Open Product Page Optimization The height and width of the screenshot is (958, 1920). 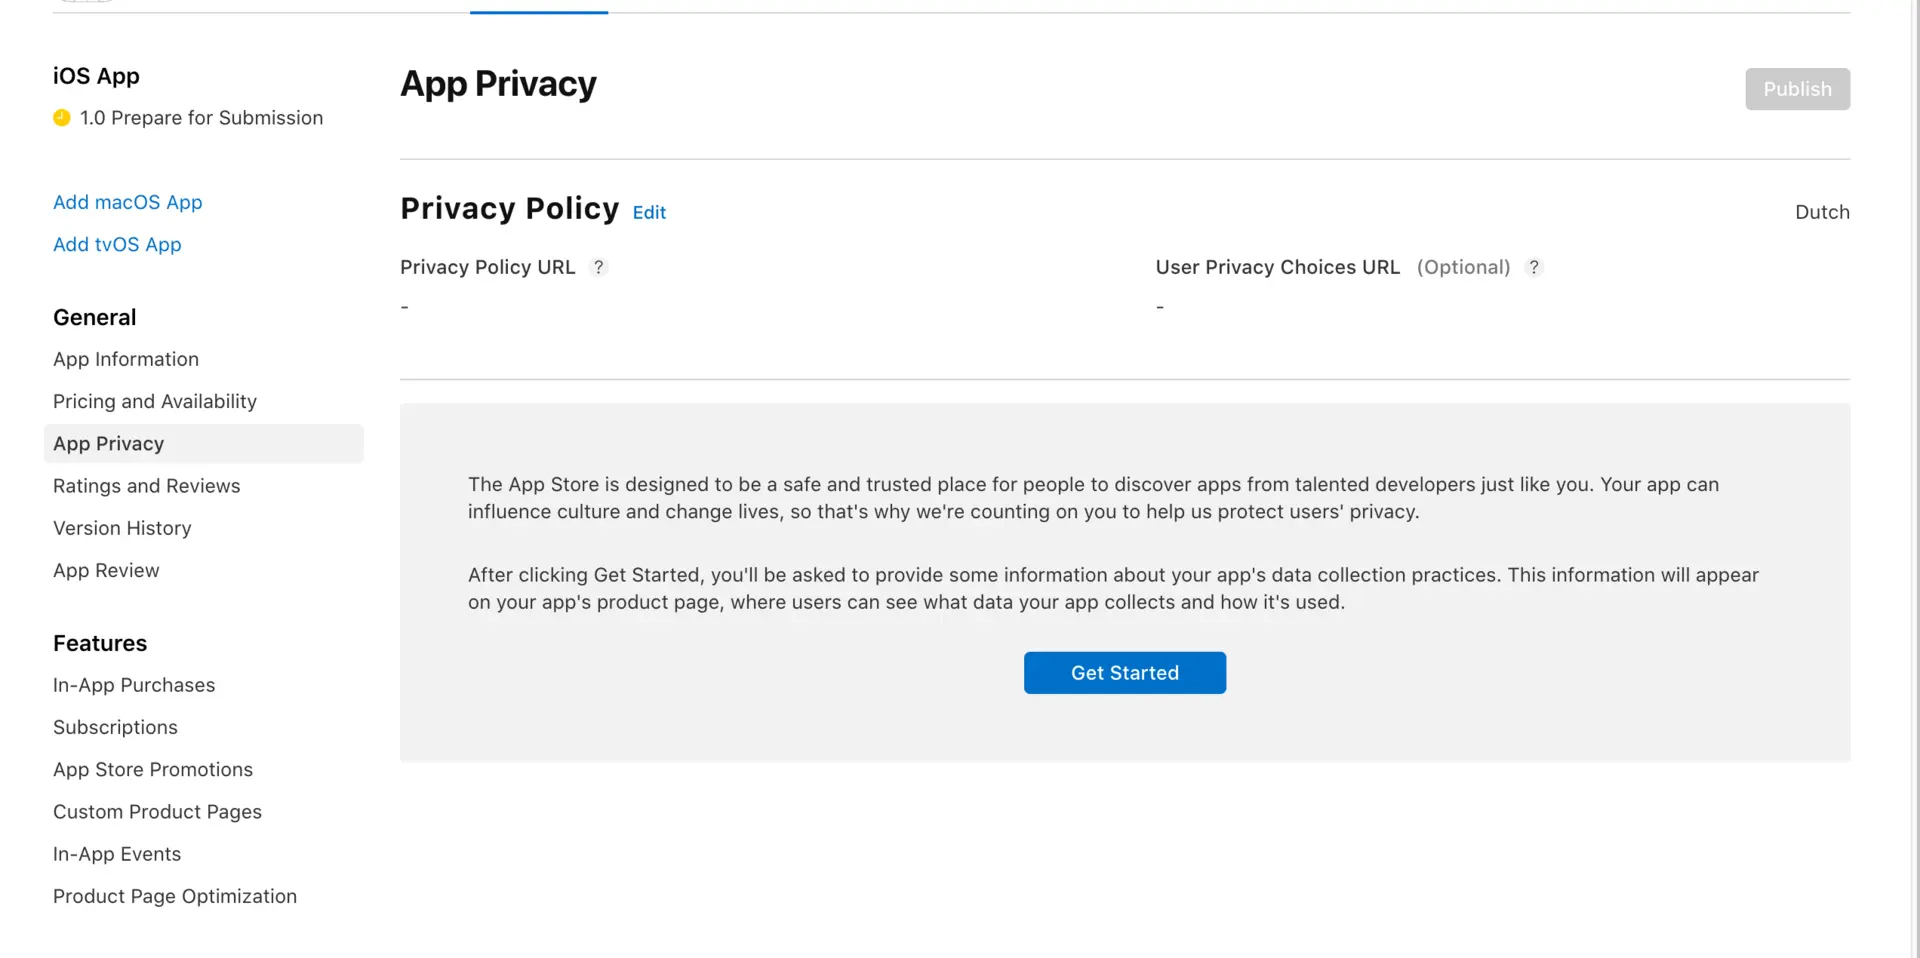pyautogui.click(x=175, y=896)
